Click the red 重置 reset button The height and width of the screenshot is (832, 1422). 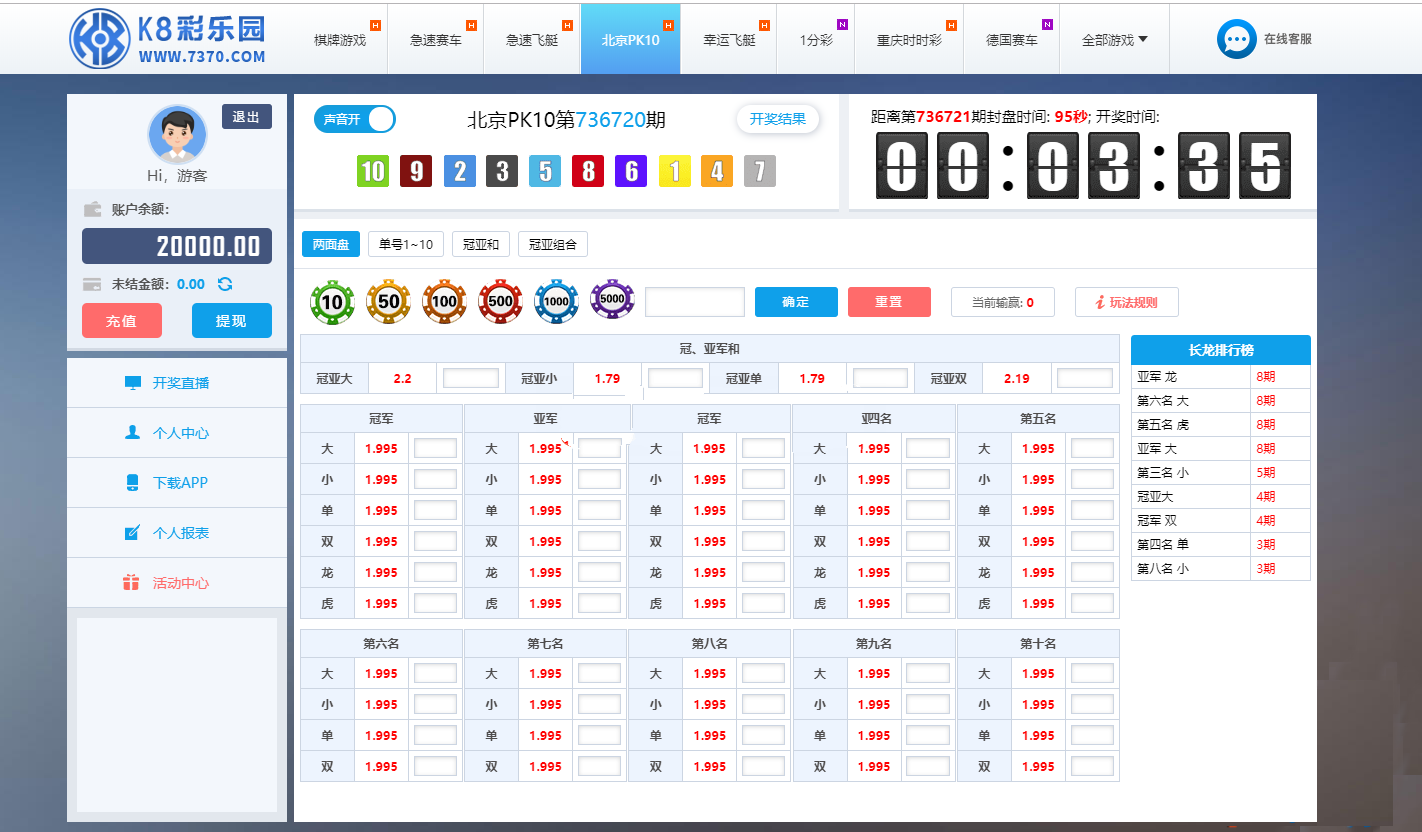coord(889,302)
